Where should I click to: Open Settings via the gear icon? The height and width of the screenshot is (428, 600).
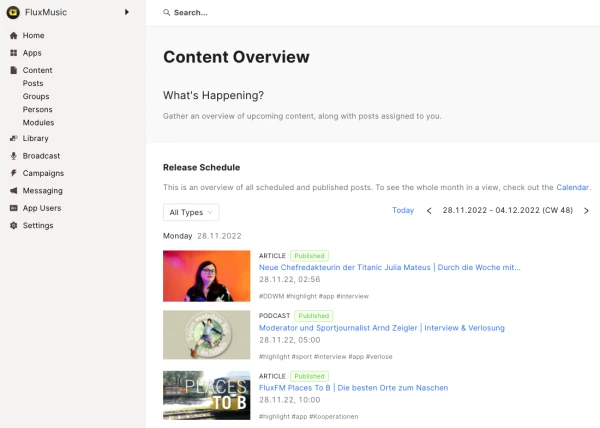click(x=13, y=225)
